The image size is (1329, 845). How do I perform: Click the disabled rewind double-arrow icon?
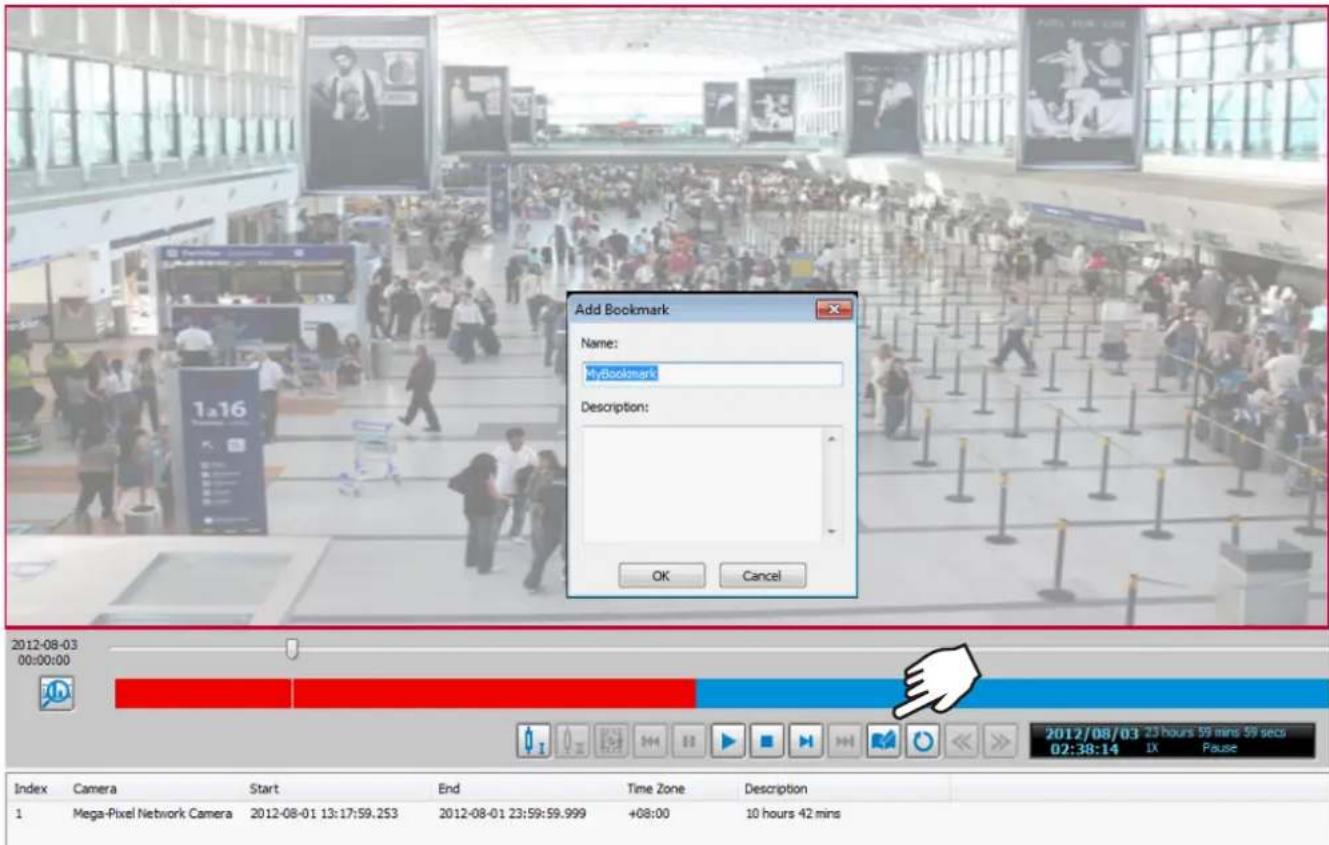click(963, 742)
